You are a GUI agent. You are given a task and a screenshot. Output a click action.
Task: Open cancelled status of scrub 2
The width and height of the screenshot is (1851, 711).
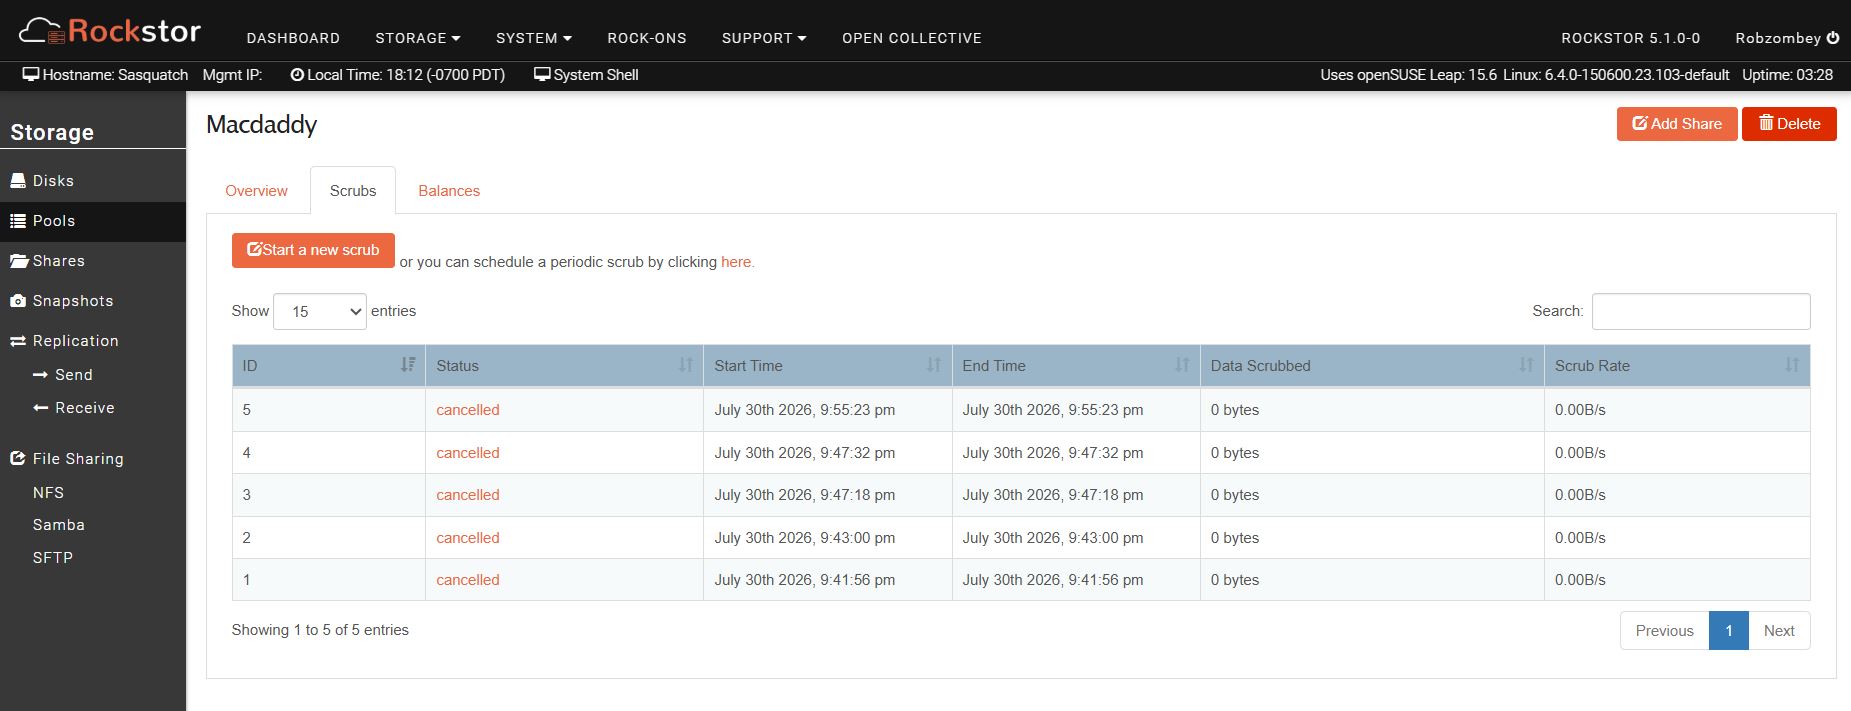click(x=468, y=538)
